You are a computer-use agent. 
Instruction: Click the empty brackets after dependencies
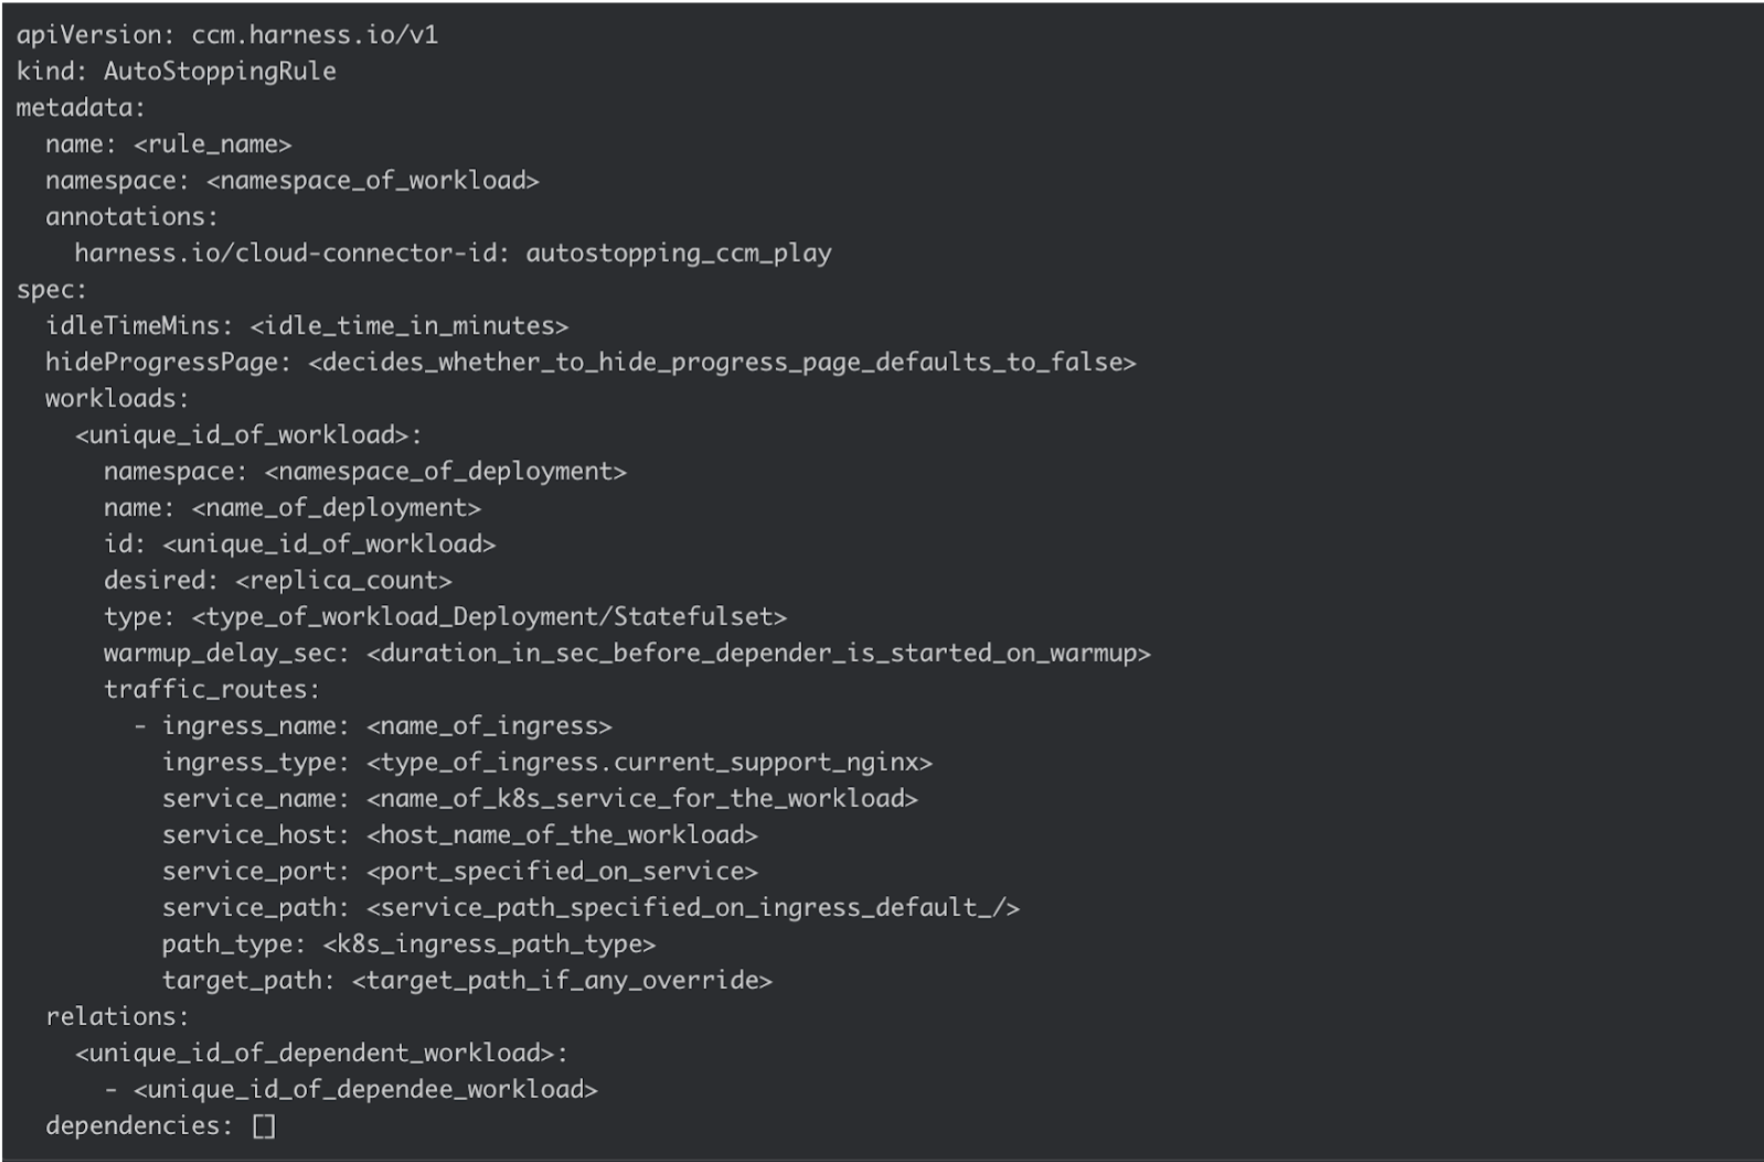click(x=263, y=1126)
